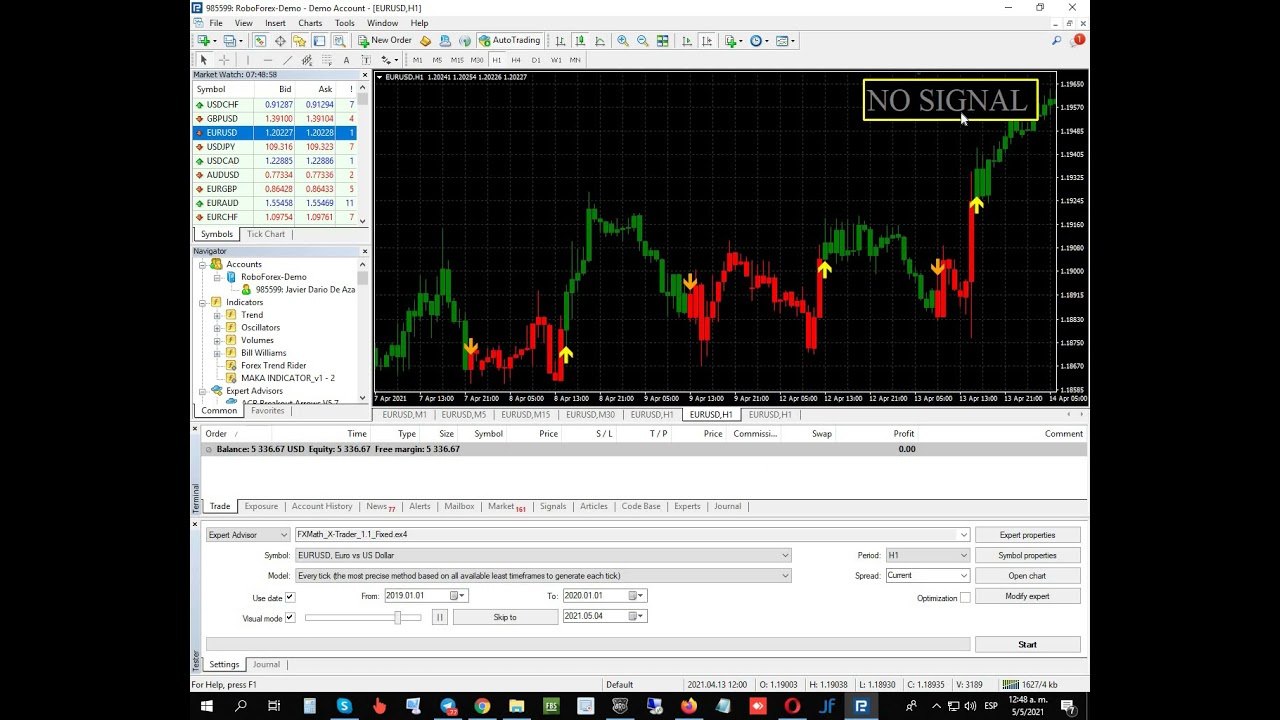
Task: Open the arrows objects dropdown
Action: 390,60
